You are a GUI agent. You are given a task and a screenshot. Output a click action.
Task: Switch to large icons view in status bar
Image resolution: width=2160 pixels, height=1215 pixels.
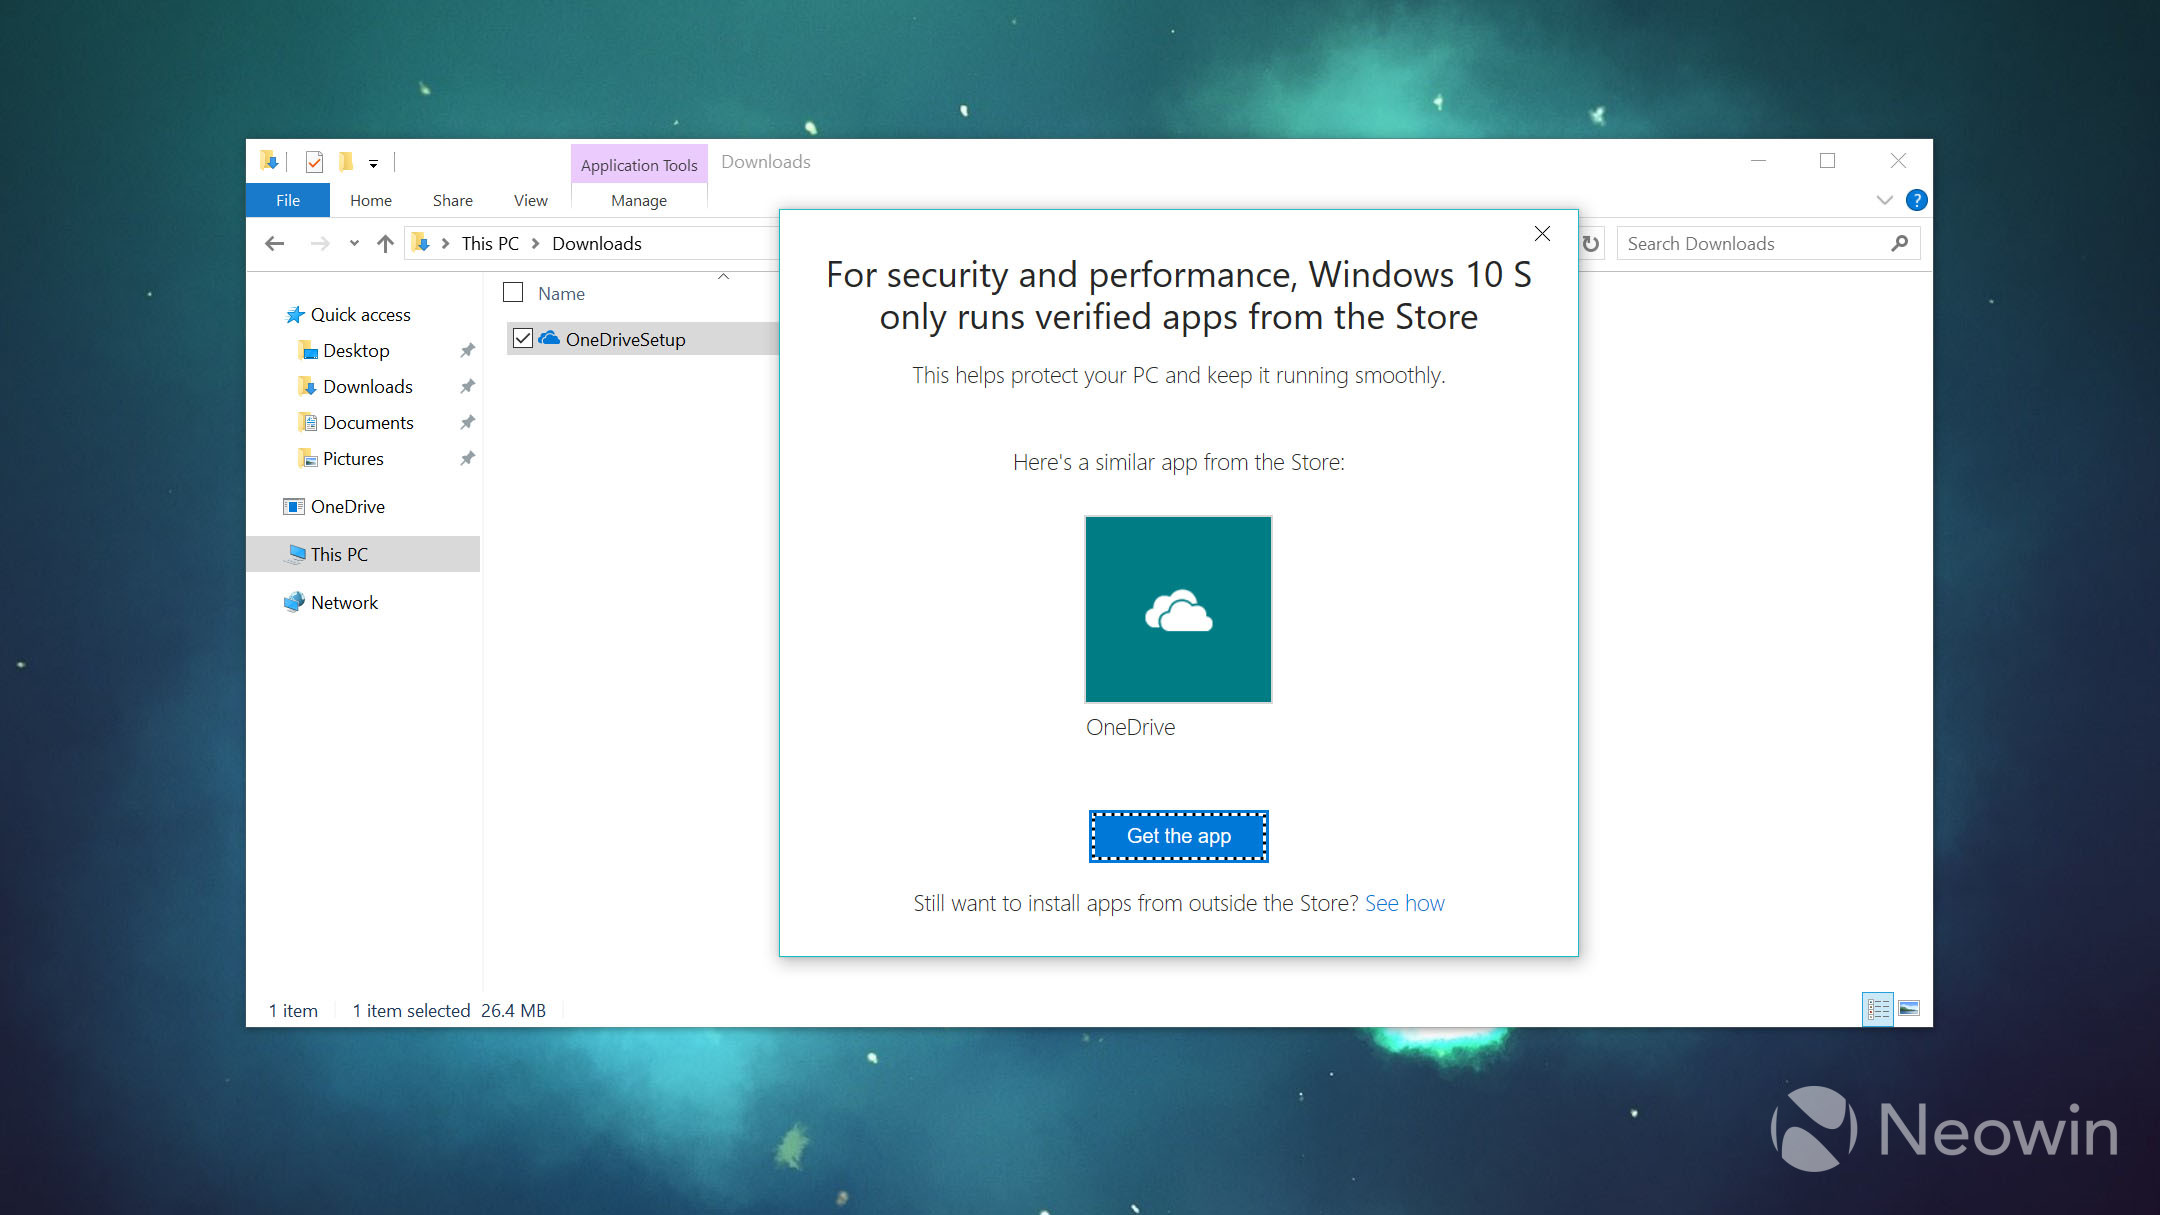pyautogui.click(x=1908, y=1008)
